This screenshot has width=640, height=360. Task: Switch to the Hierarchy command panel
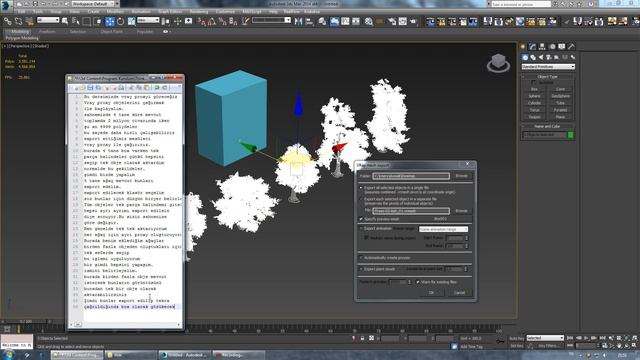(x=542, y=47)
